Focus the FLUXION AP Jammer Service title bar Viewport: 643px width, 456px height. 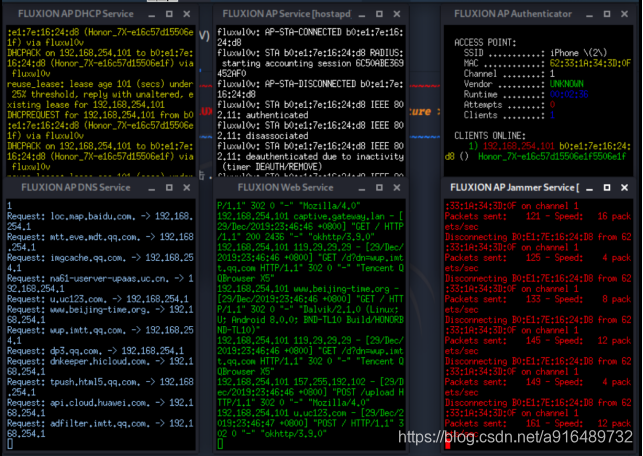coord(515,187)
